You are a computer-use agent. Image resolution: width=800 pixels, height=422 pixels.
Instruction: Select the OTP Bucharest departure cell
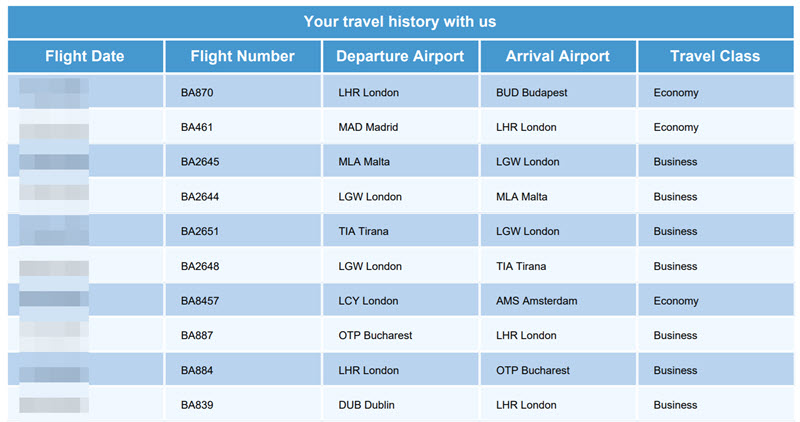click(x=401, y=335)
